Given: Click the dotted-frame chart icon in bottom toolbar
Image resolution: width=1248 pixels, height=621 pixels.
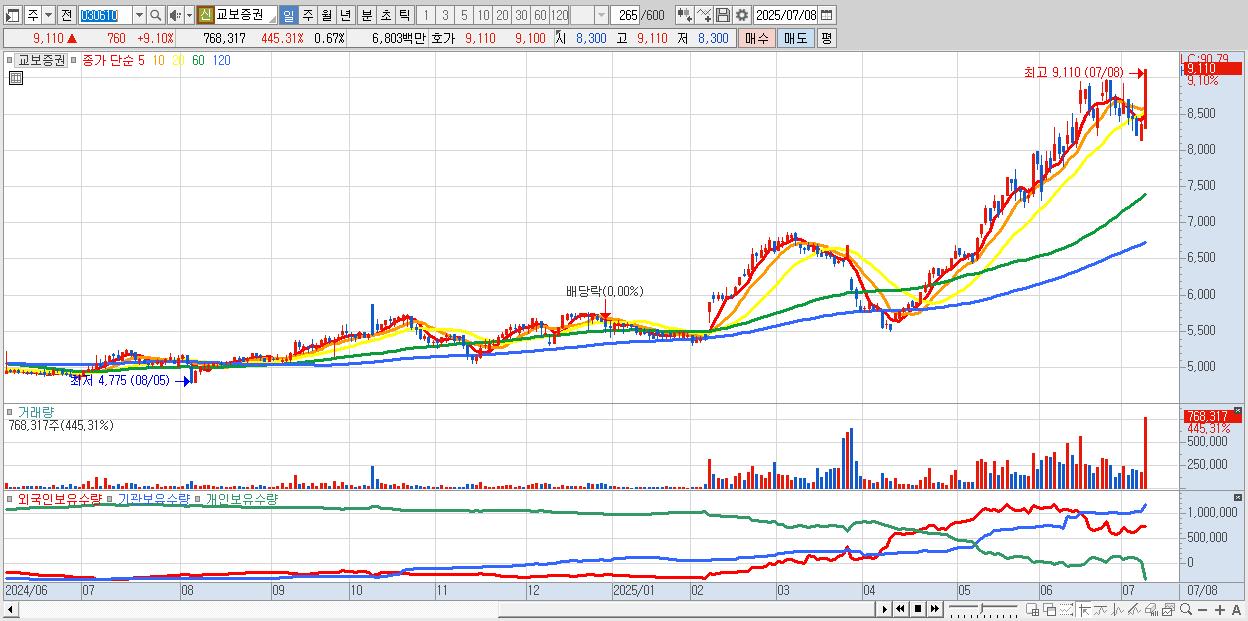Looking at the screenshot, I should pyautogui.click(x=1066, y=610).
